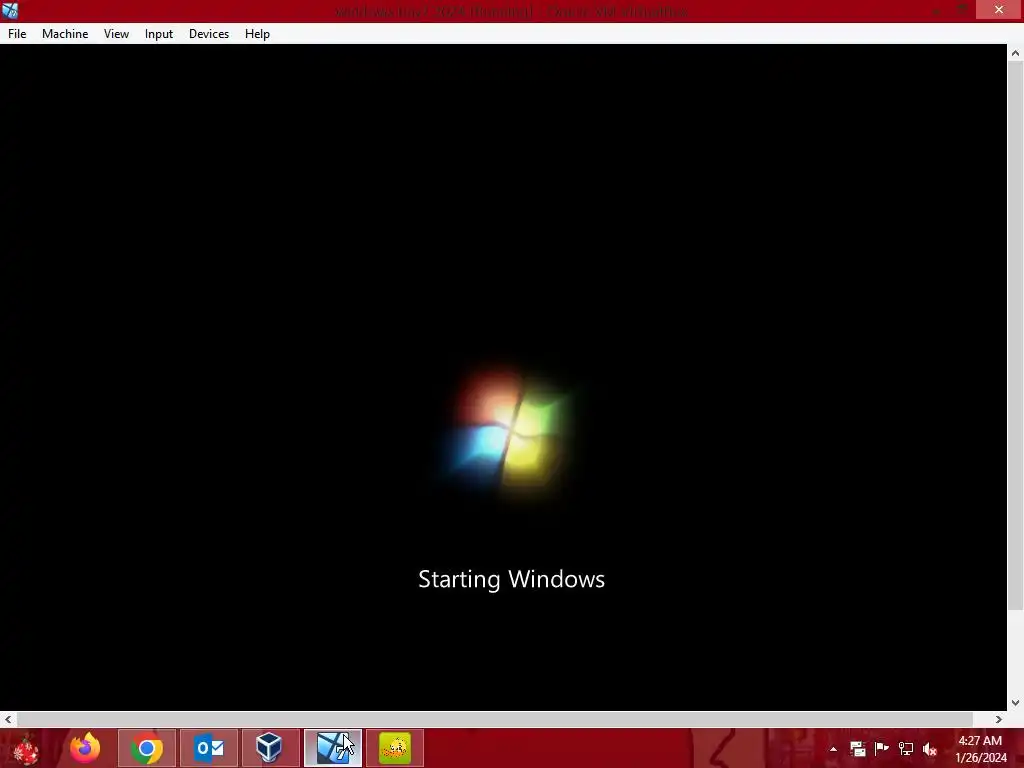Click the VirtualBox VM window title icon
1024x768 pixels.
[10, 10]
